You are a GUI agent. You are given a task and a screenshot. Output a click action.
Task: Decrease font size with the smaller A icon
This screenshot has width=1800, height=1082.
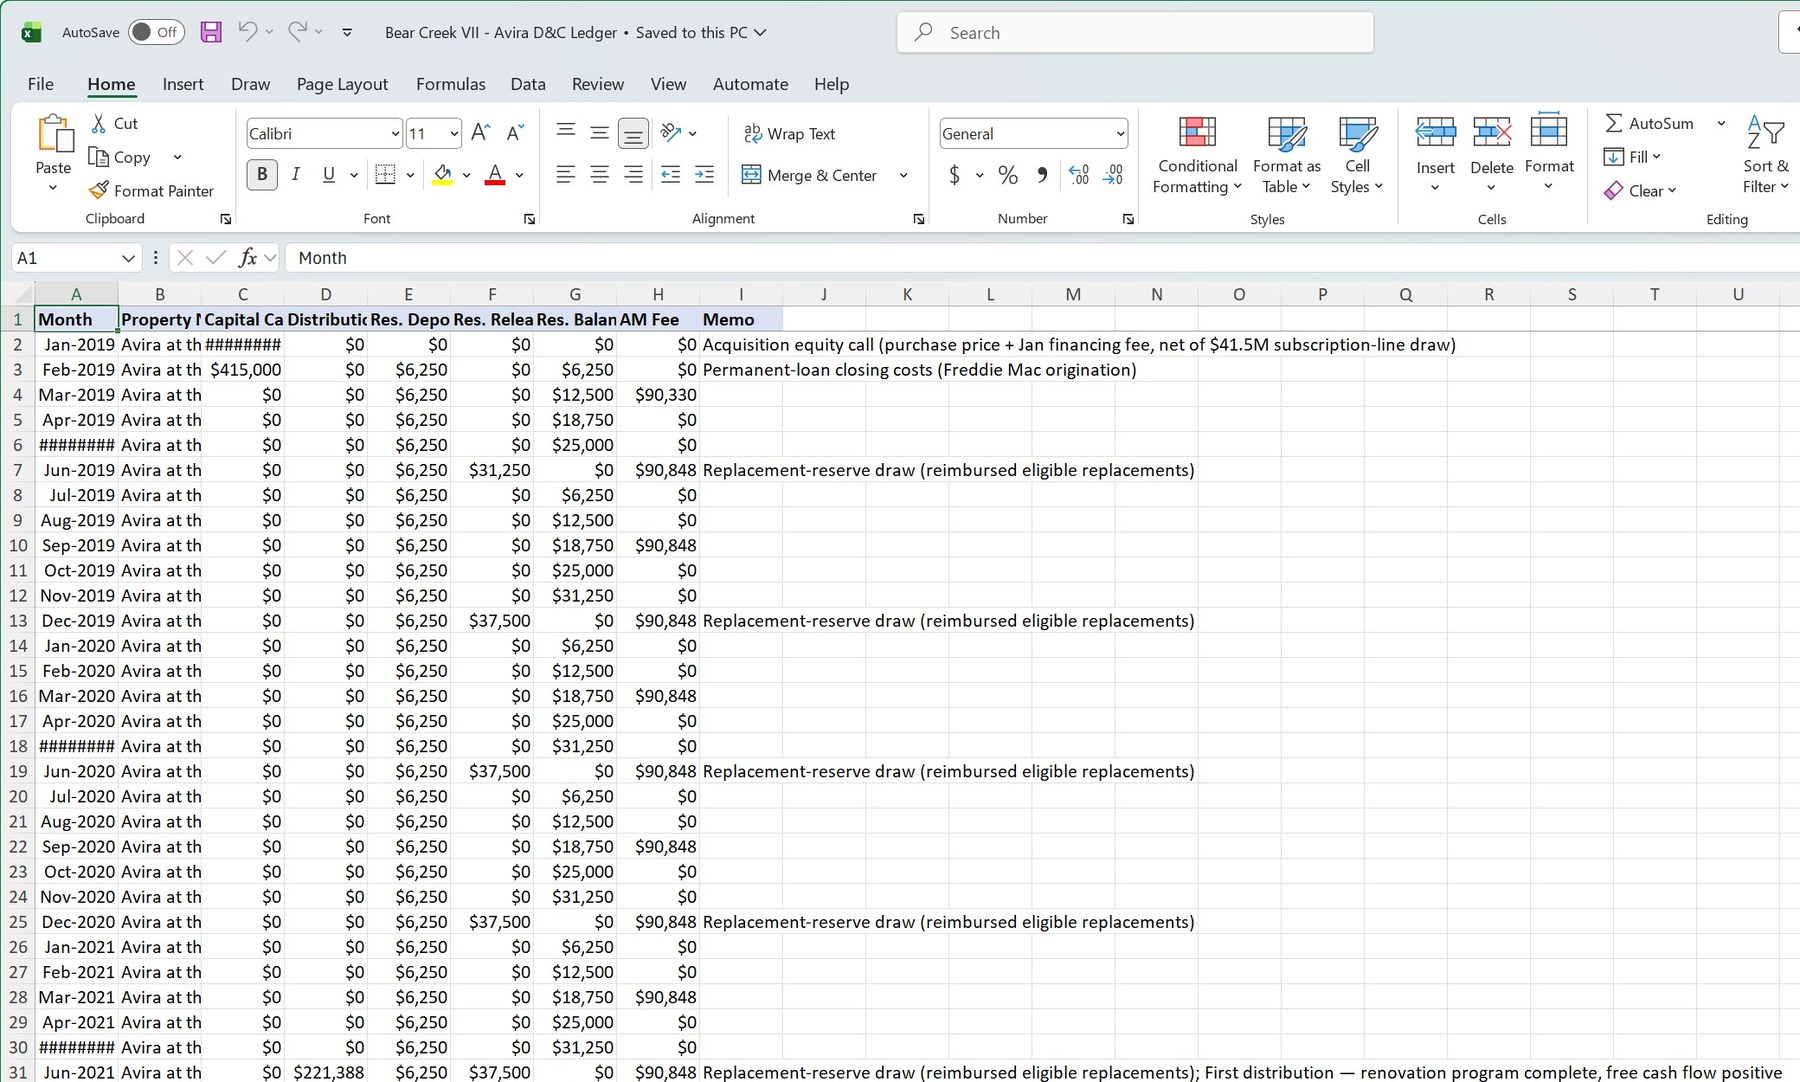pyautogui.click(x=515, y=133)
